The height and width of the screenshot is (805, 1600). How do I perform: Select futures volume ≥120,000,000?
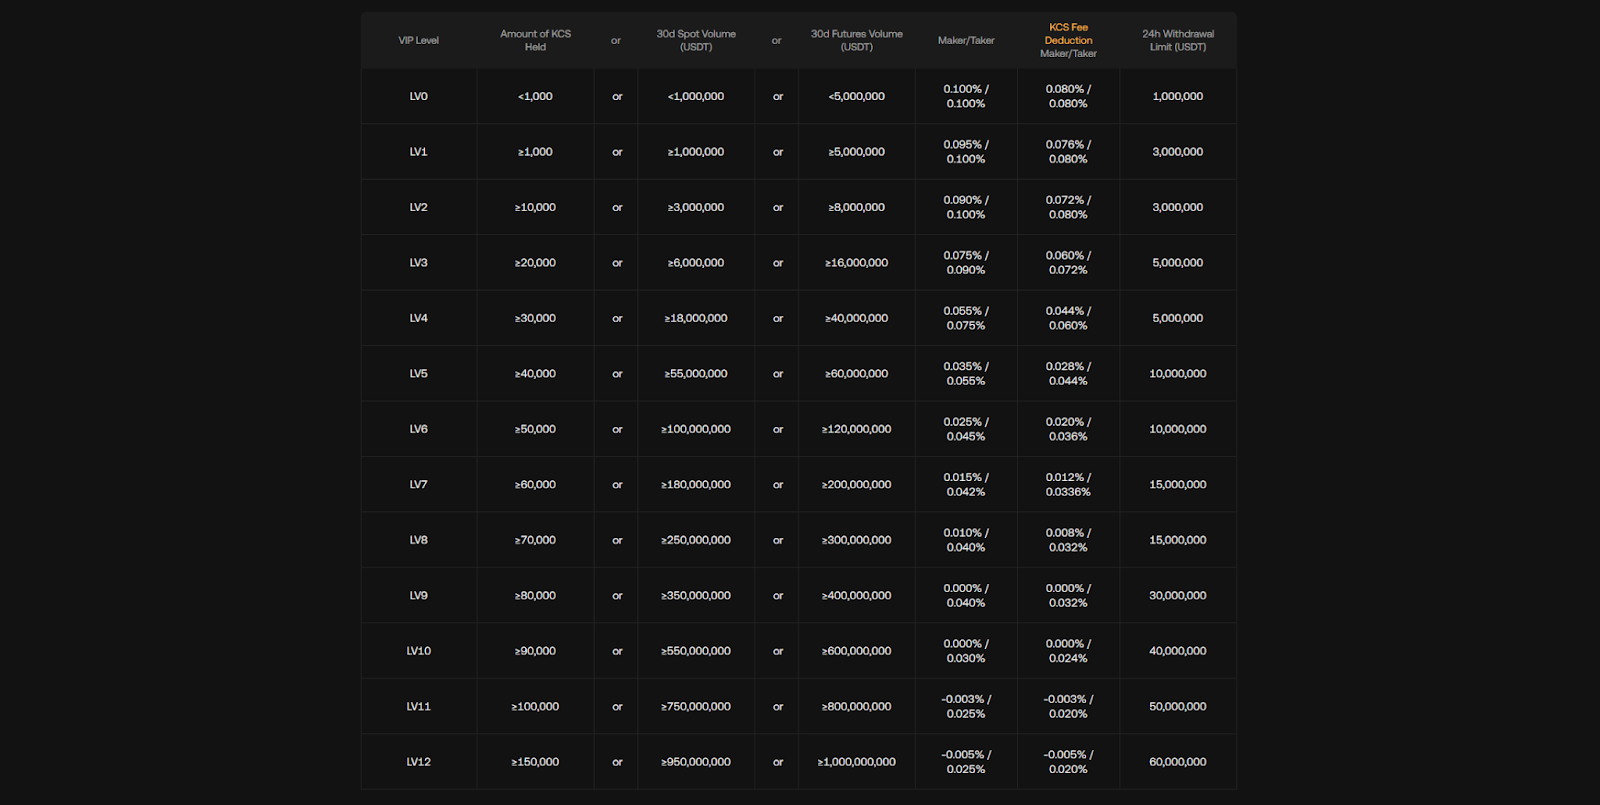856,430
